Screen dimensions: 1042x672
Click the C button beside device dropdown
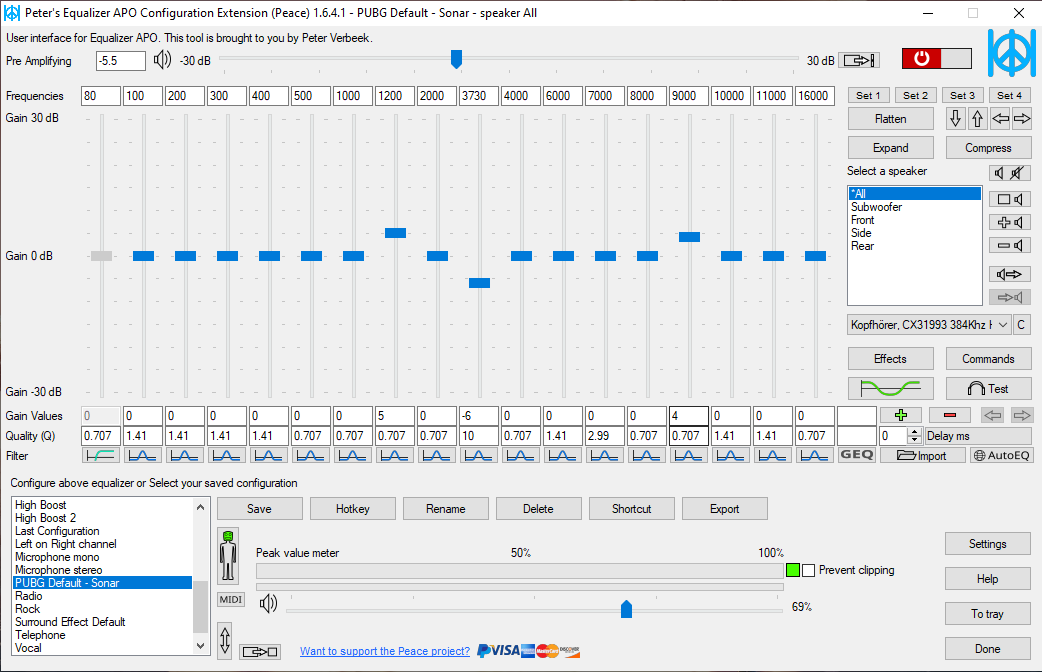tap(1021, 325)
